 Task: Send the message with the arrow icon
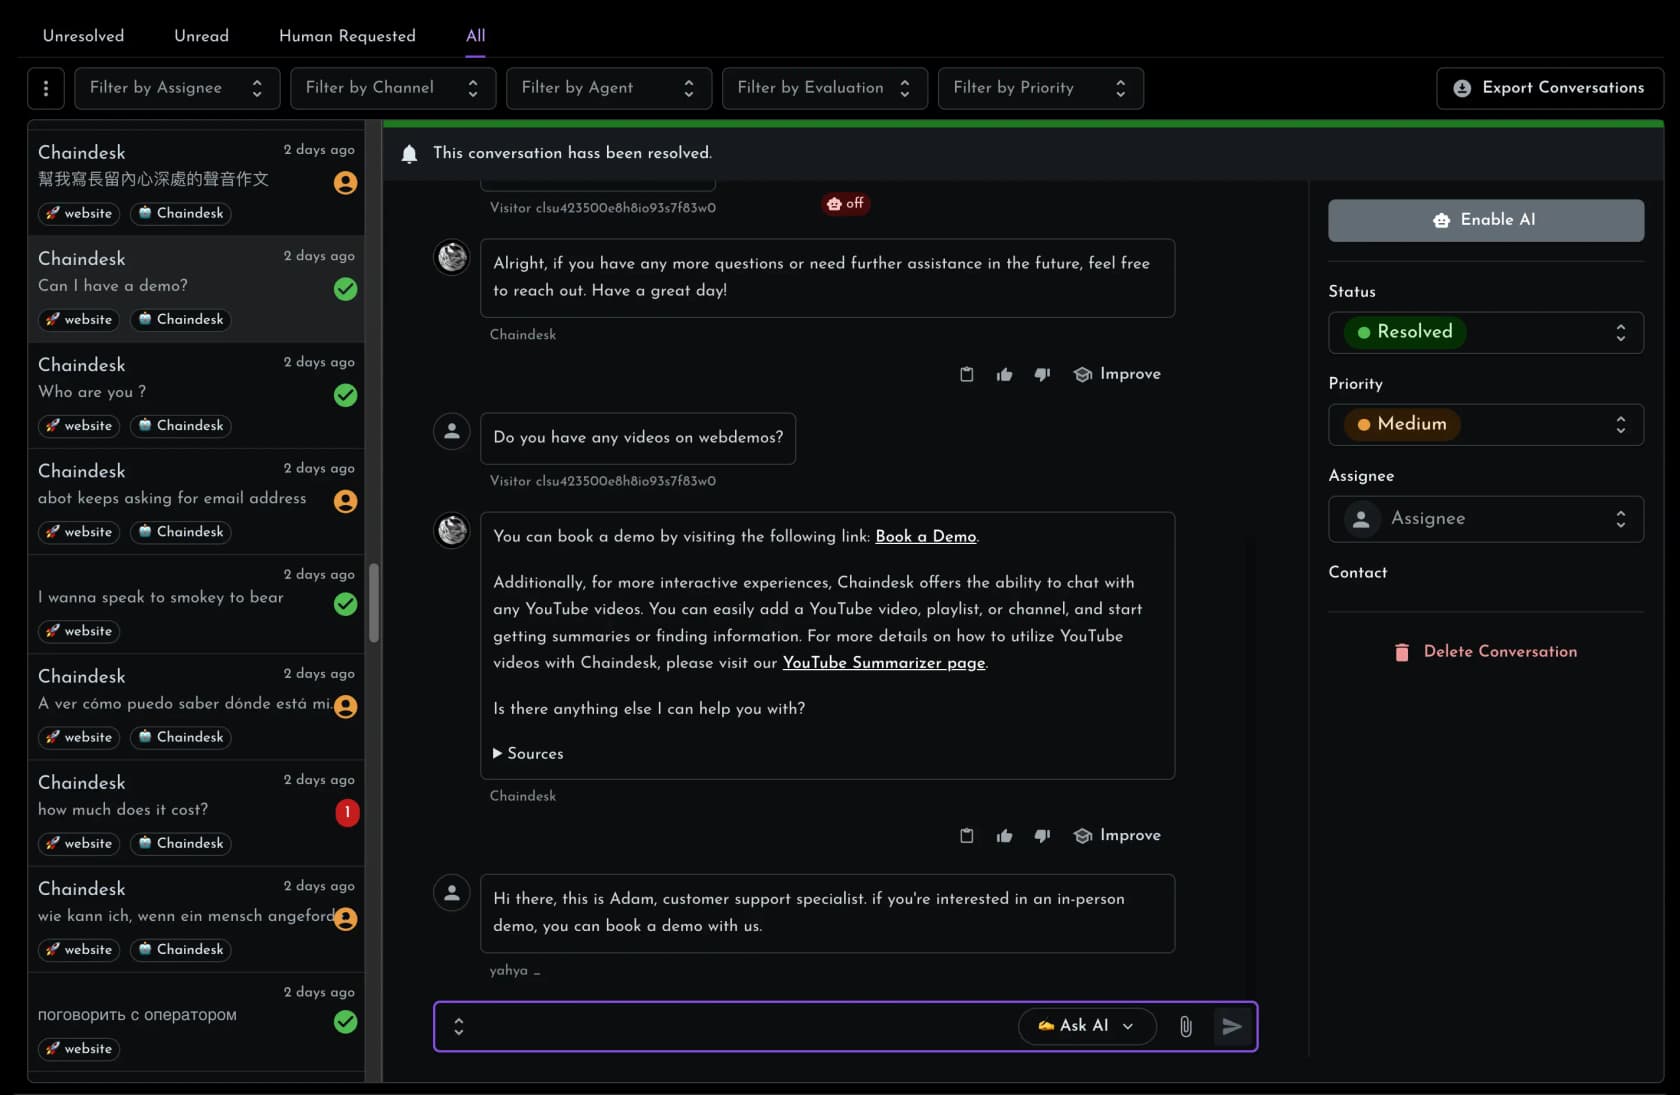pyautogui.click(x=1232, y=1026)
